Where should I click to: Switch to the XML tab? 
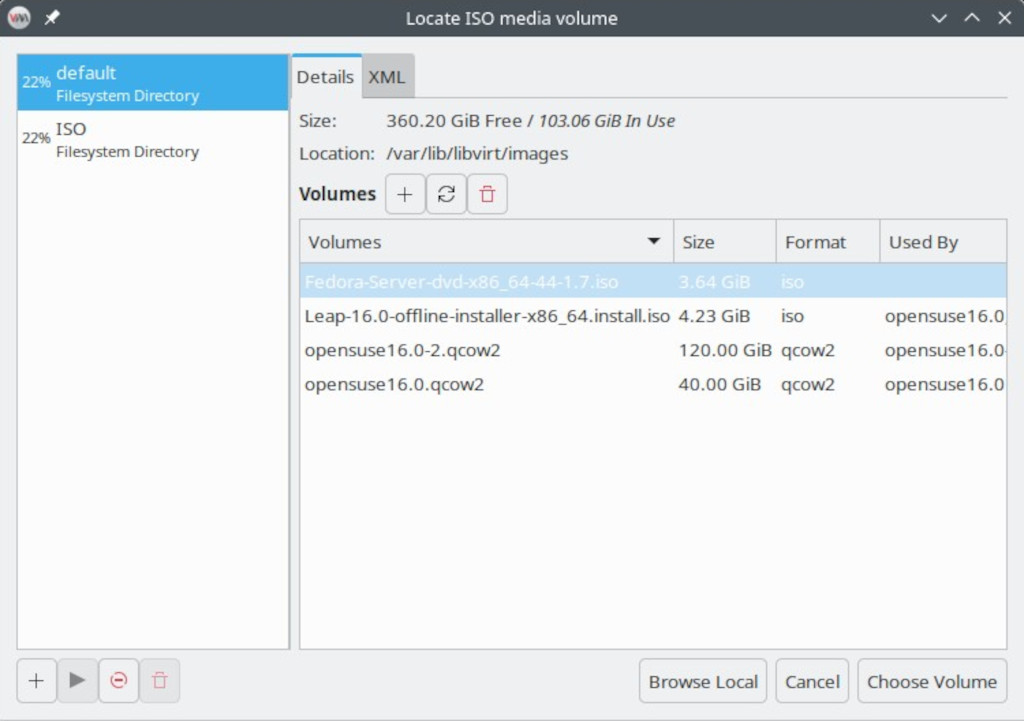click(x=387, y=76)
